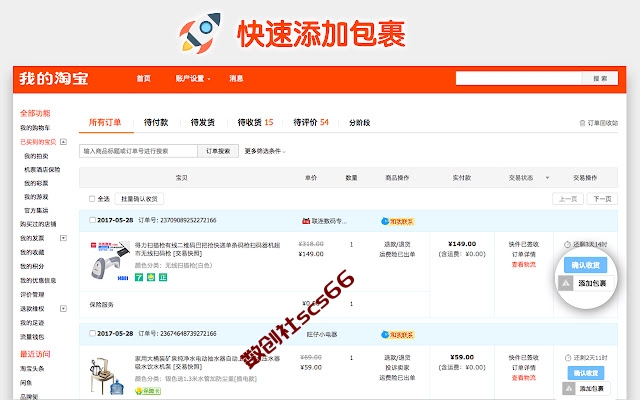
Task: Click 确认收货 for the ¥149.00 order
Action: pos(585,265)
